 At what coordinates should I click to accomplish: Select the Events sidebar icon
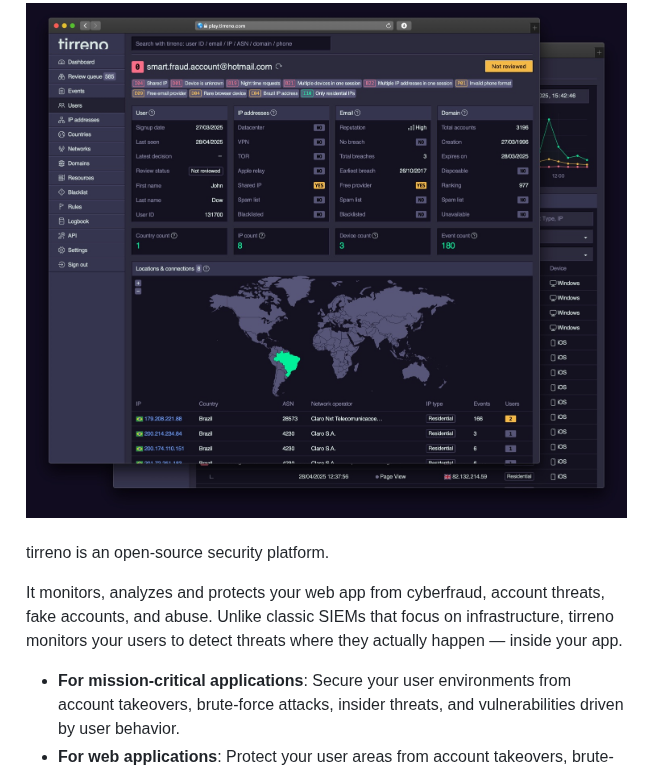[x=61, y=91]
